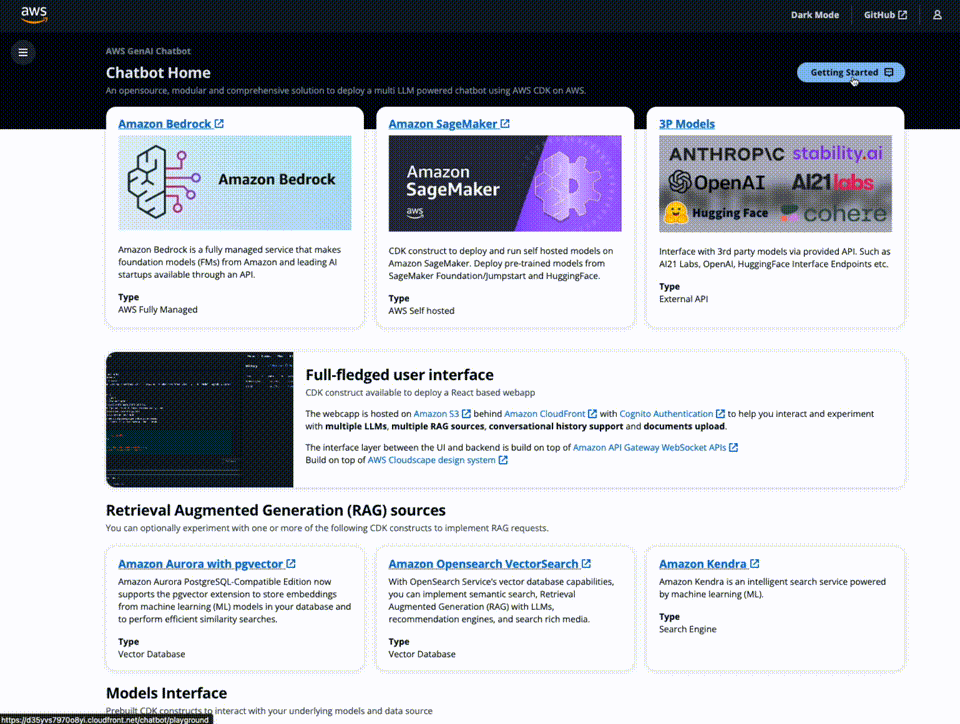The height and width of the screenshot is (724, 960).
Task: Click the AWS GenAI Chatbot breadcrumb
Action: point(148,51)
